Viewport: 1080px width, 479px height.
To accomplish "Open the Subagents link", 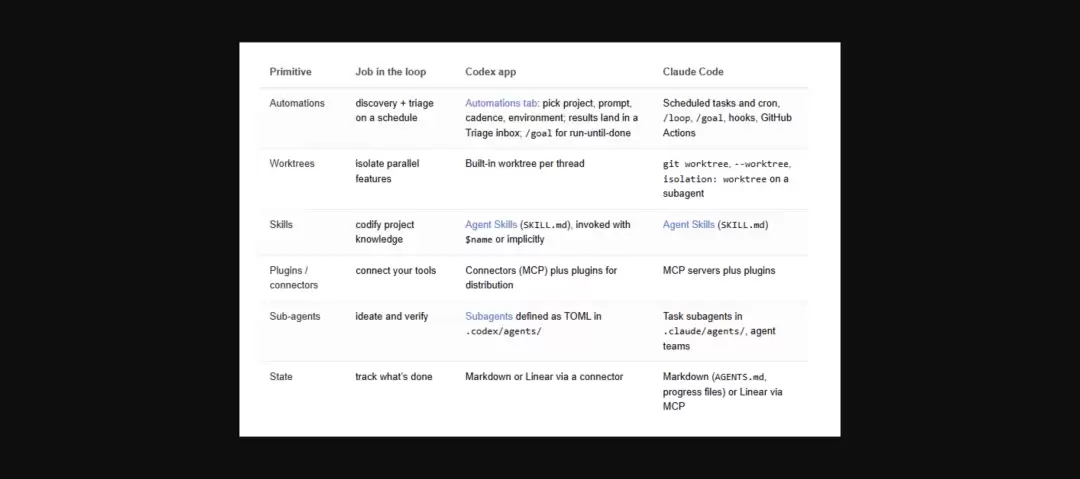I will coord(489,316).
